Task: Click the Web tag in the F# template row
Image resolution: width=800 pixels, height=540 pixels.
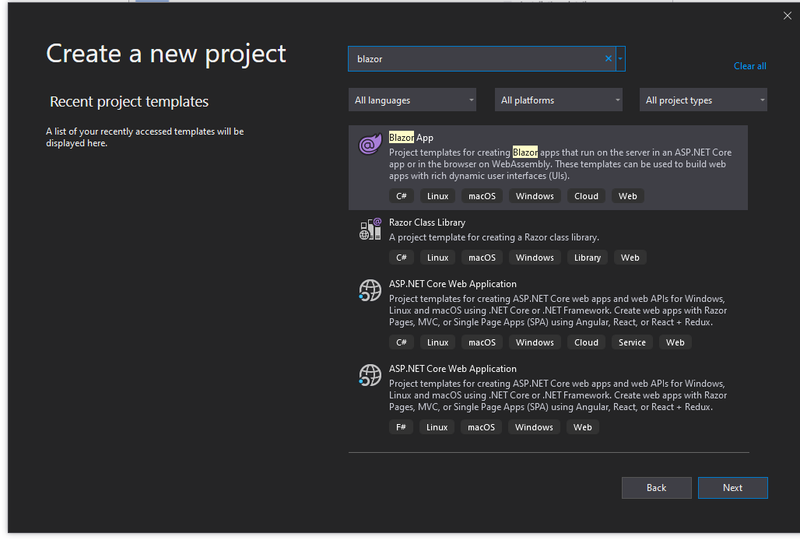Action: 582,427
